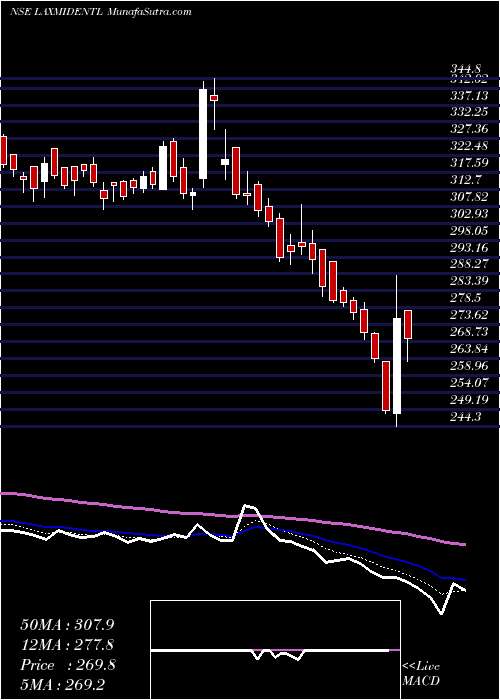Click the <<Live MACD label

point(421,674)
